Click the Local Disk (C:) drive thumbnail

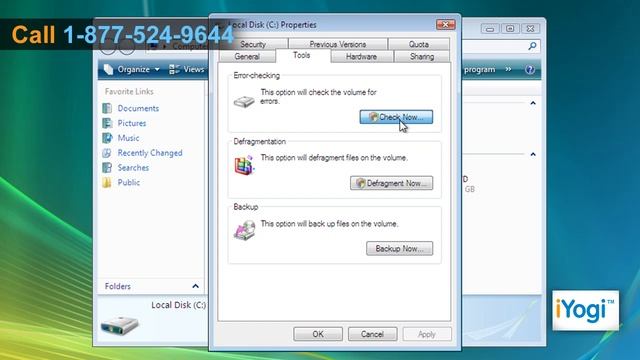(120, 325)
